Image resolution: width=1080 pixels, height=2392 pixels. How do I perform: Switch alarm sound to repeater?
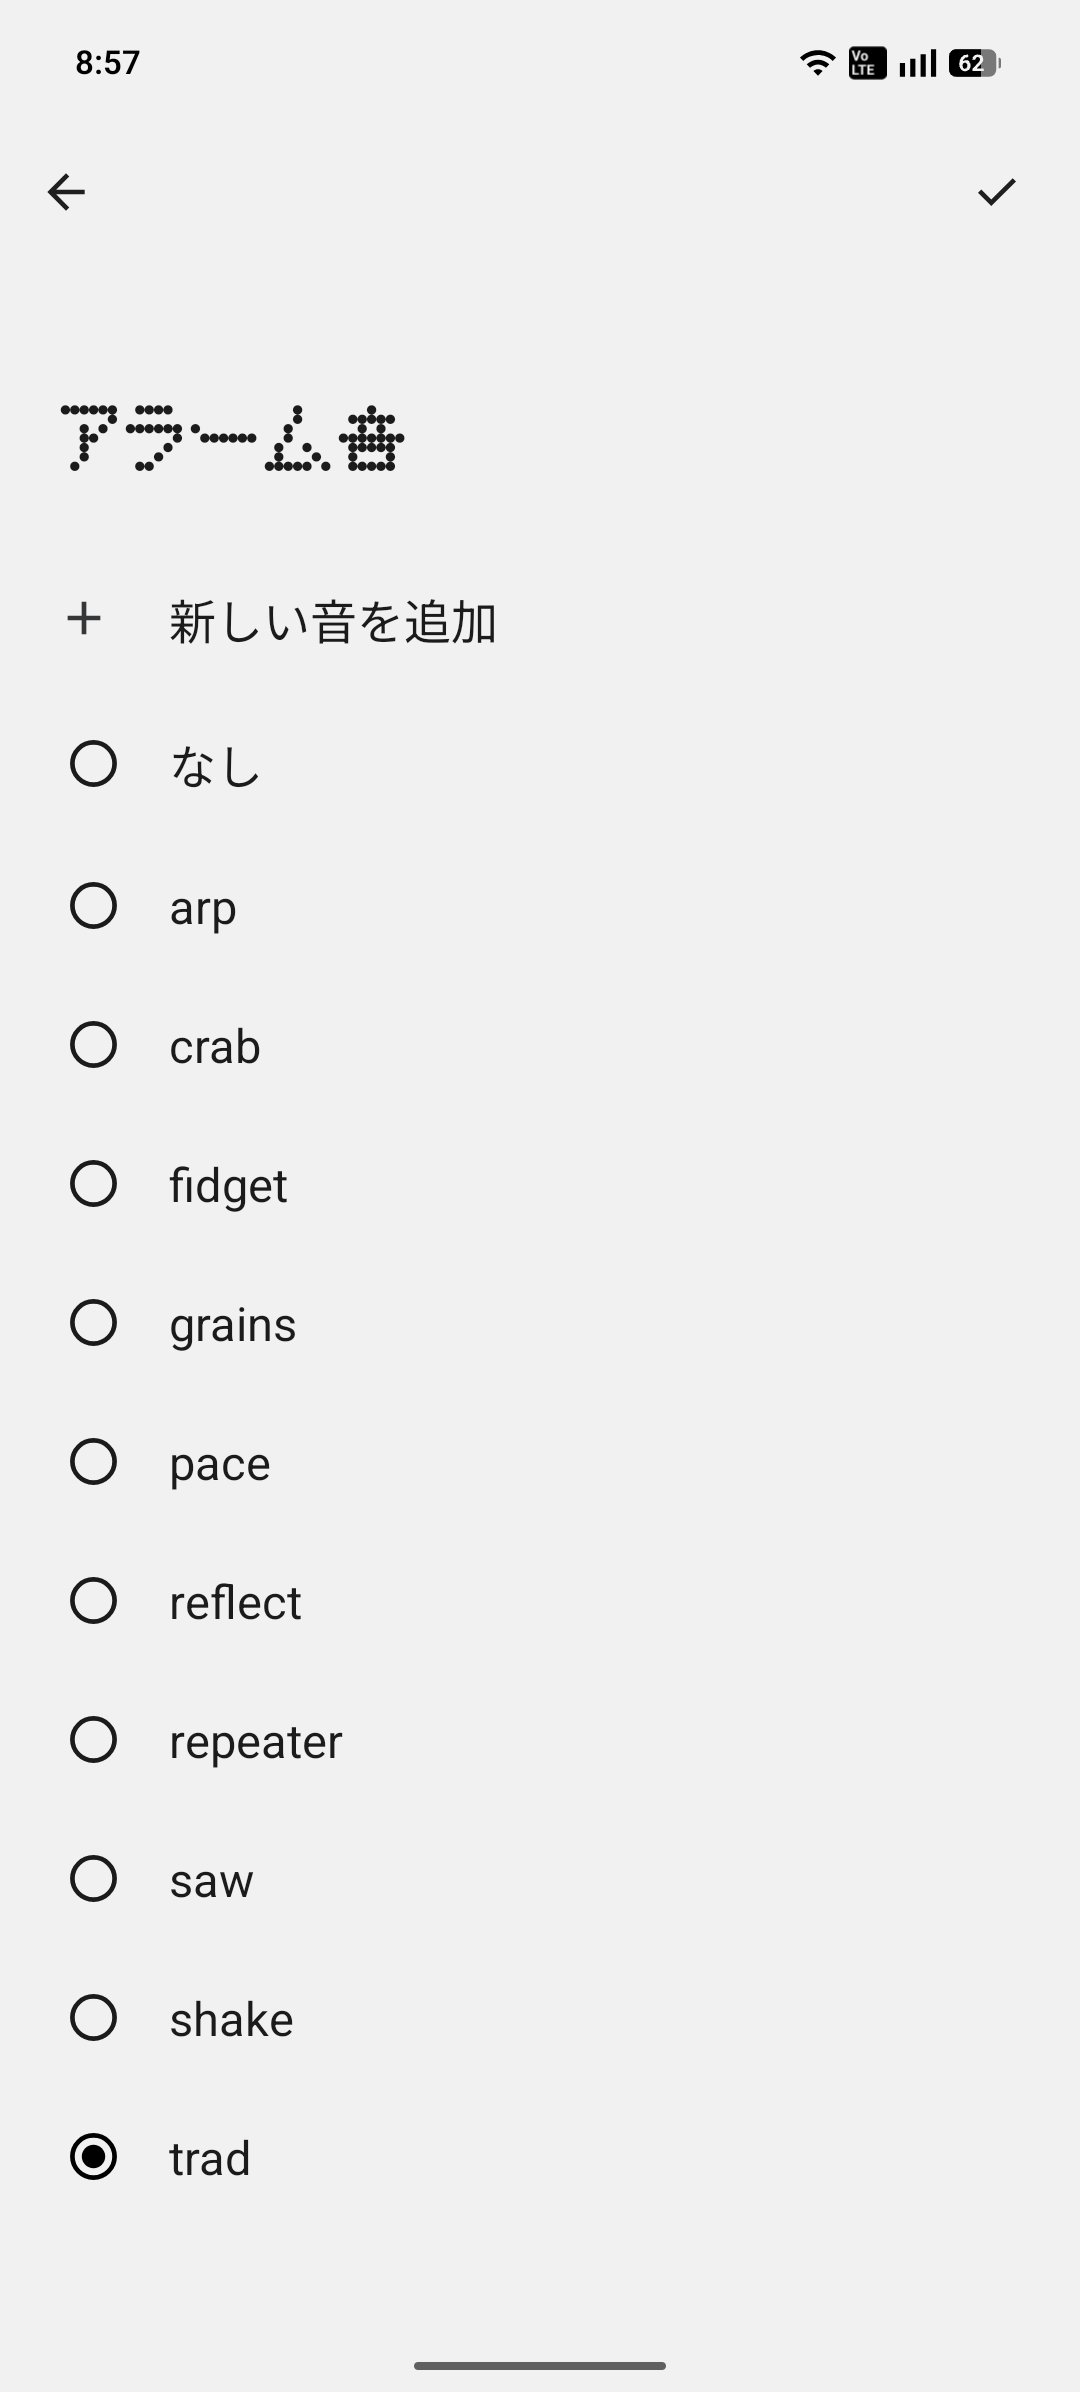(x=94, y=1740)
